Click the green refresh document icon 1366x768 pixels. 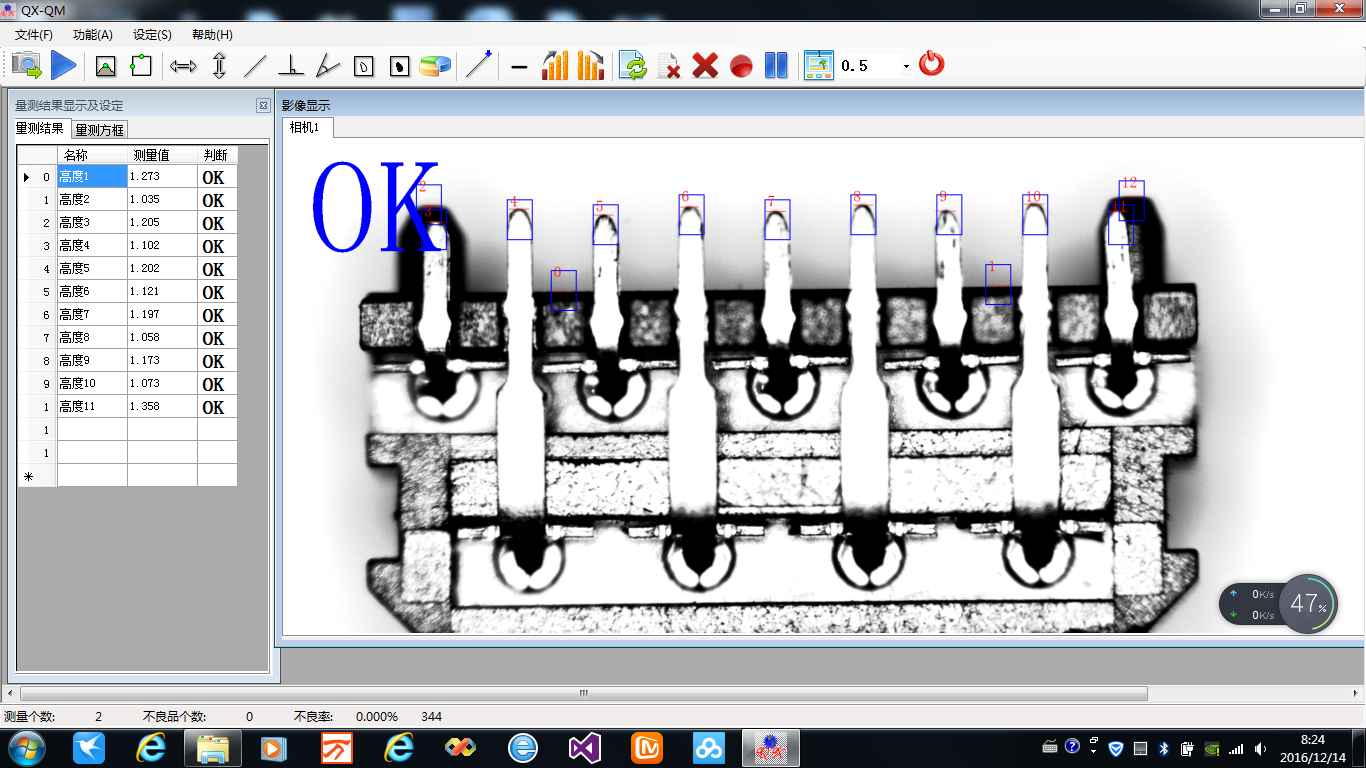click(x=632, y=66)
